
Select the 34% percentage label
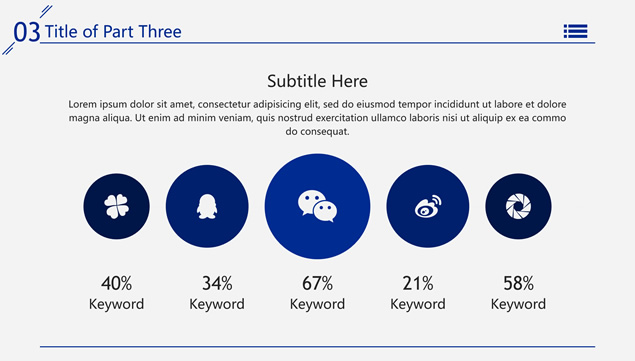pos(217,283)
